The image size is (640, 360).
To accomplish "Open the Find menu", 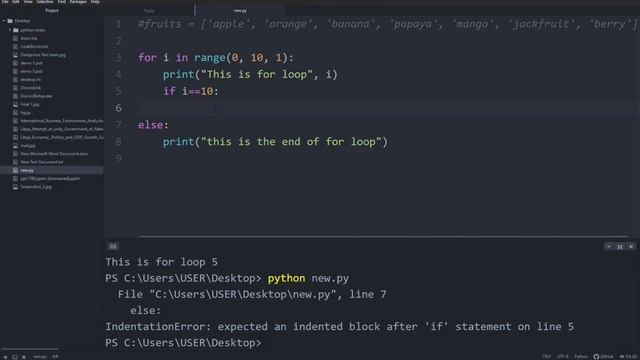I will pyautogui.click(x=61, y=2).
